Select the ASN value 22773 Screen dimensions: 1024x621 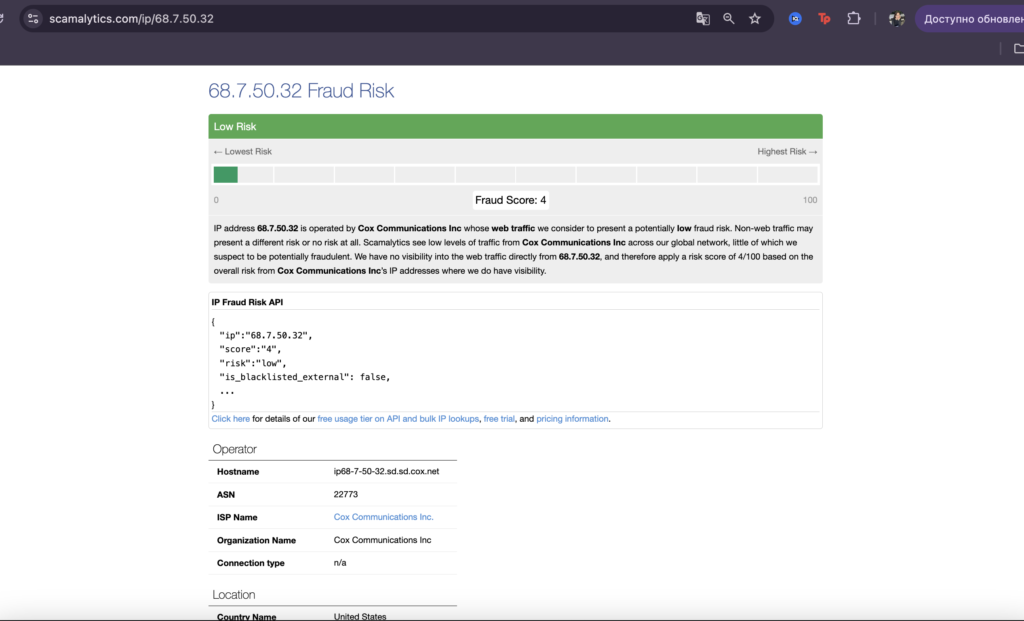(x=345, y=494)
